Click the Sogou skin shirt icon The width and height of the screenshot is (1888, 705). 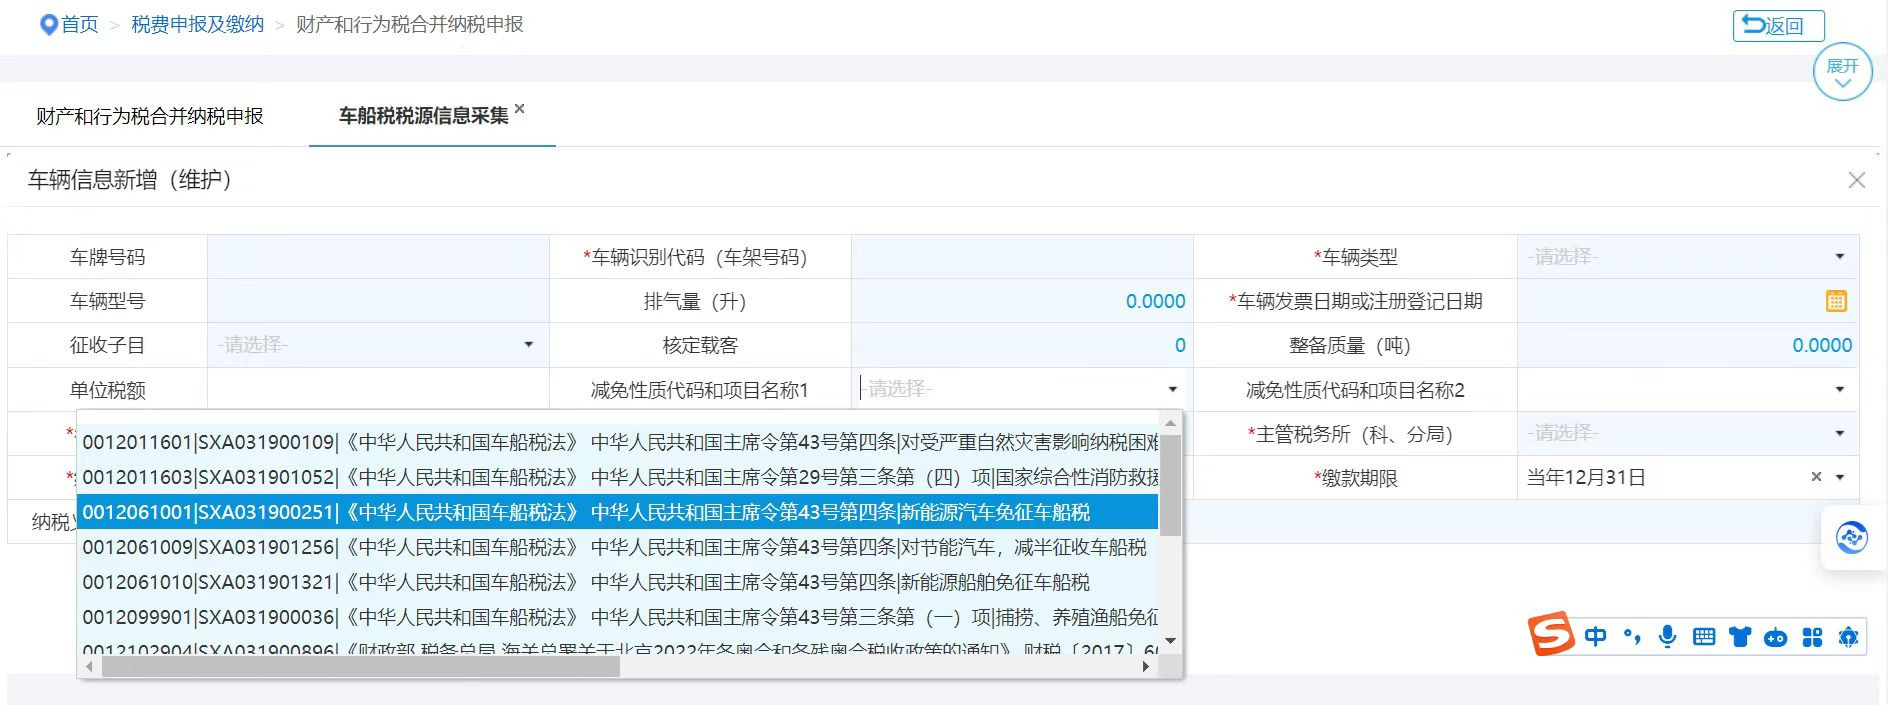click(1740, 637)
